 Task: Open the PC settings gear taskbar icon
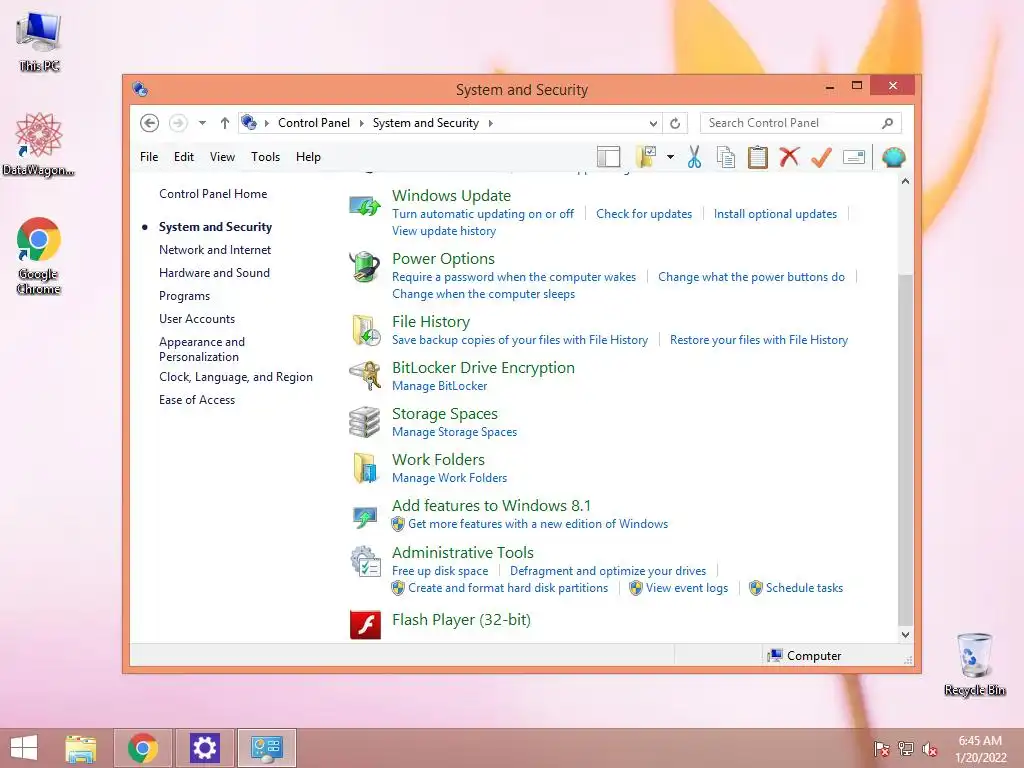204,748
